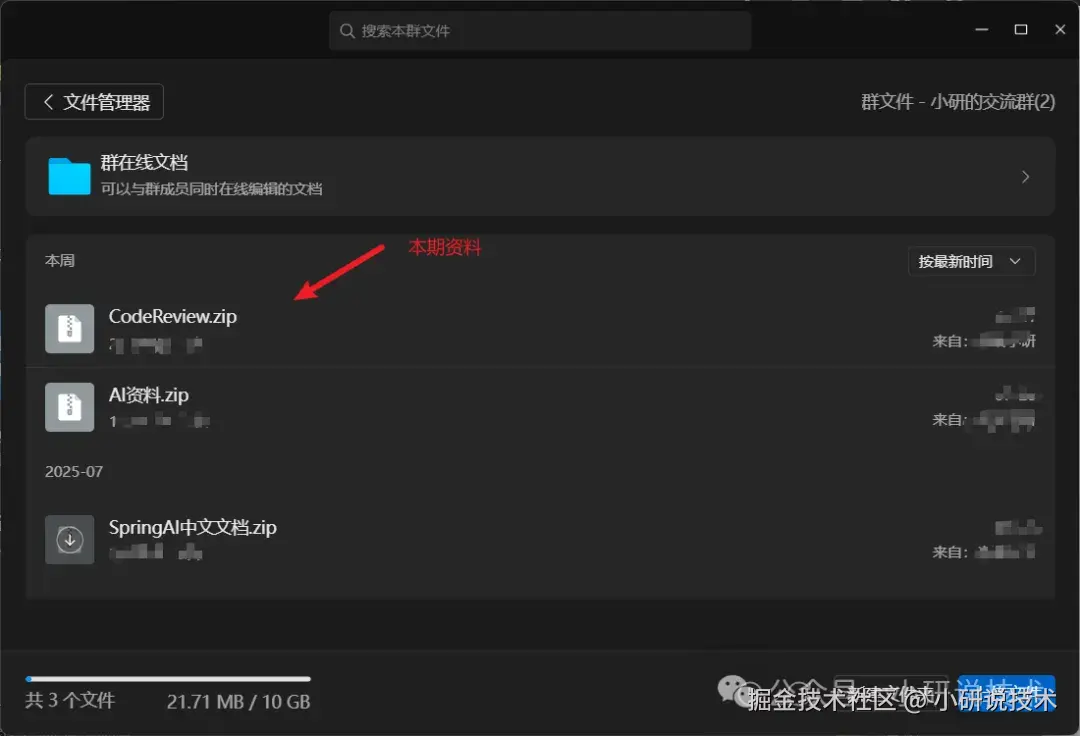Minimize the group files window
This screenshot has height=736, width=1080.
point(982,30)
